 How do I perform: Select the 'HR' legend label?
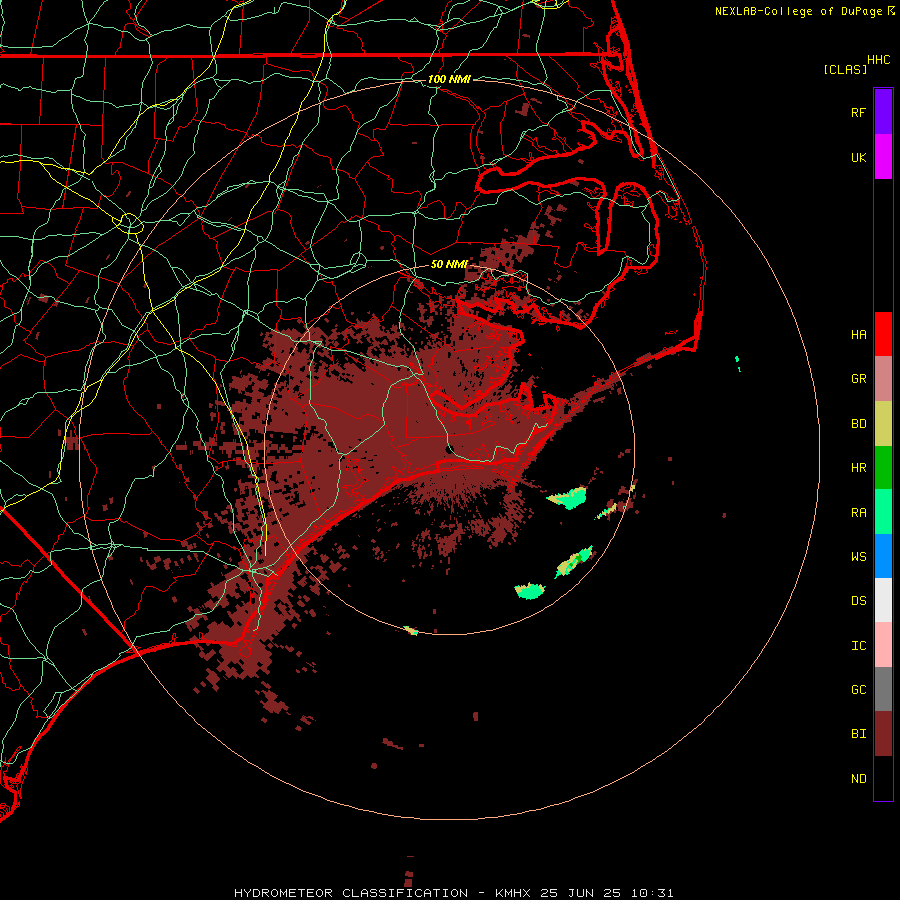[x=858, y=468]
